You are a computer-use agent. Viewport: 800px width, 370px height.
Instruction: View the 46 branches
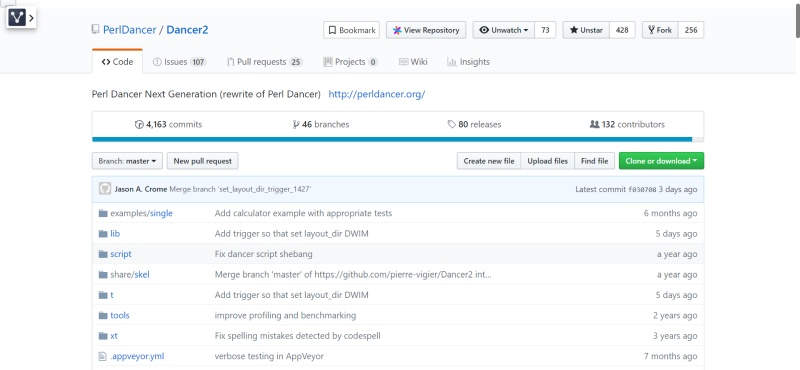click(x=321, y=125)
